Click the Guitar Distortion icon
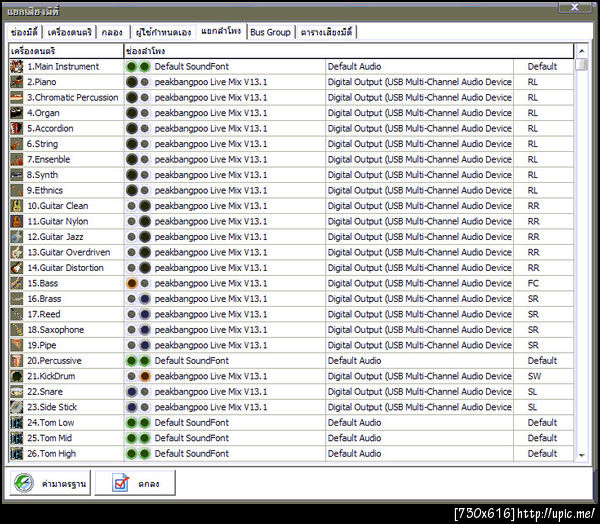The height and width of the screenshot is (524, 600). [16, 268]
